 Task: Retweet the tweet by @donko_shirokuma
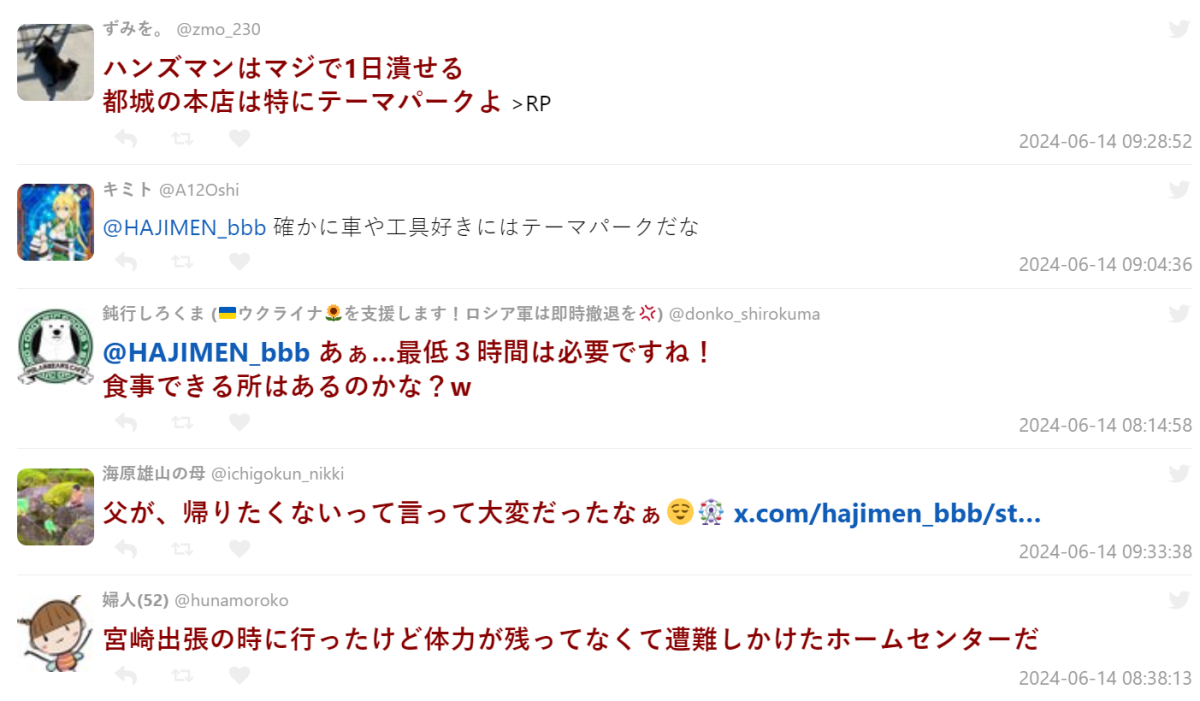click(x=183, y=422)
